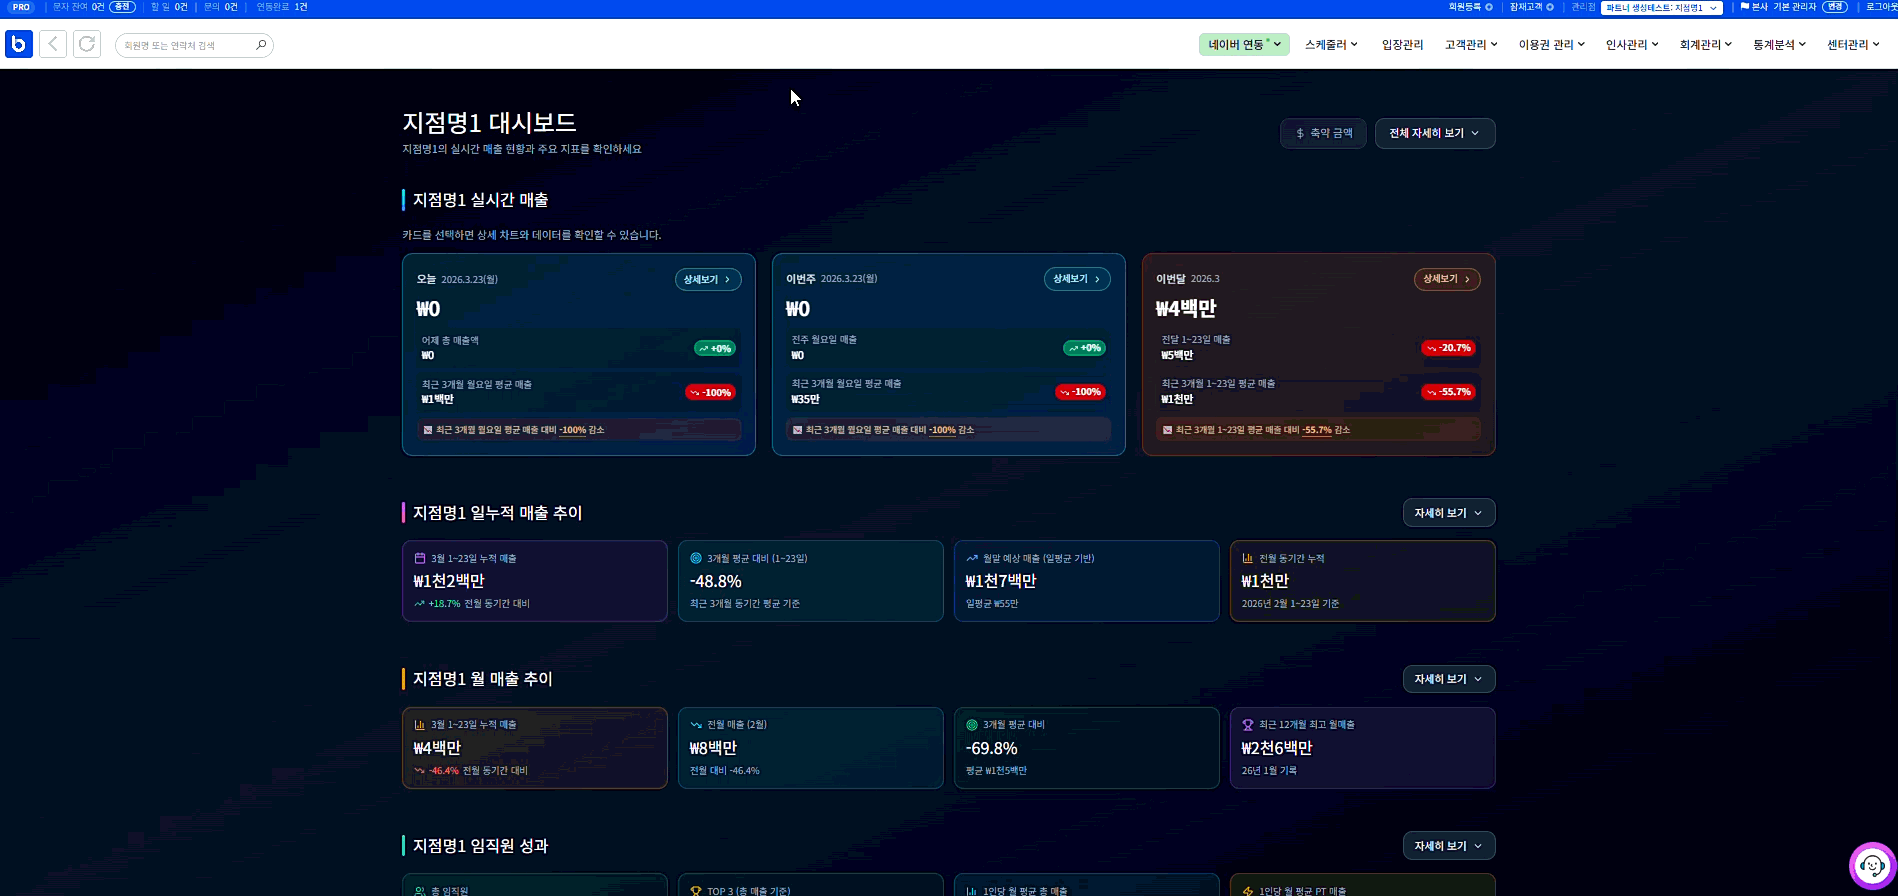
Task: Click the flag icon beside 본사
Action: click(x=1745, y=7)
